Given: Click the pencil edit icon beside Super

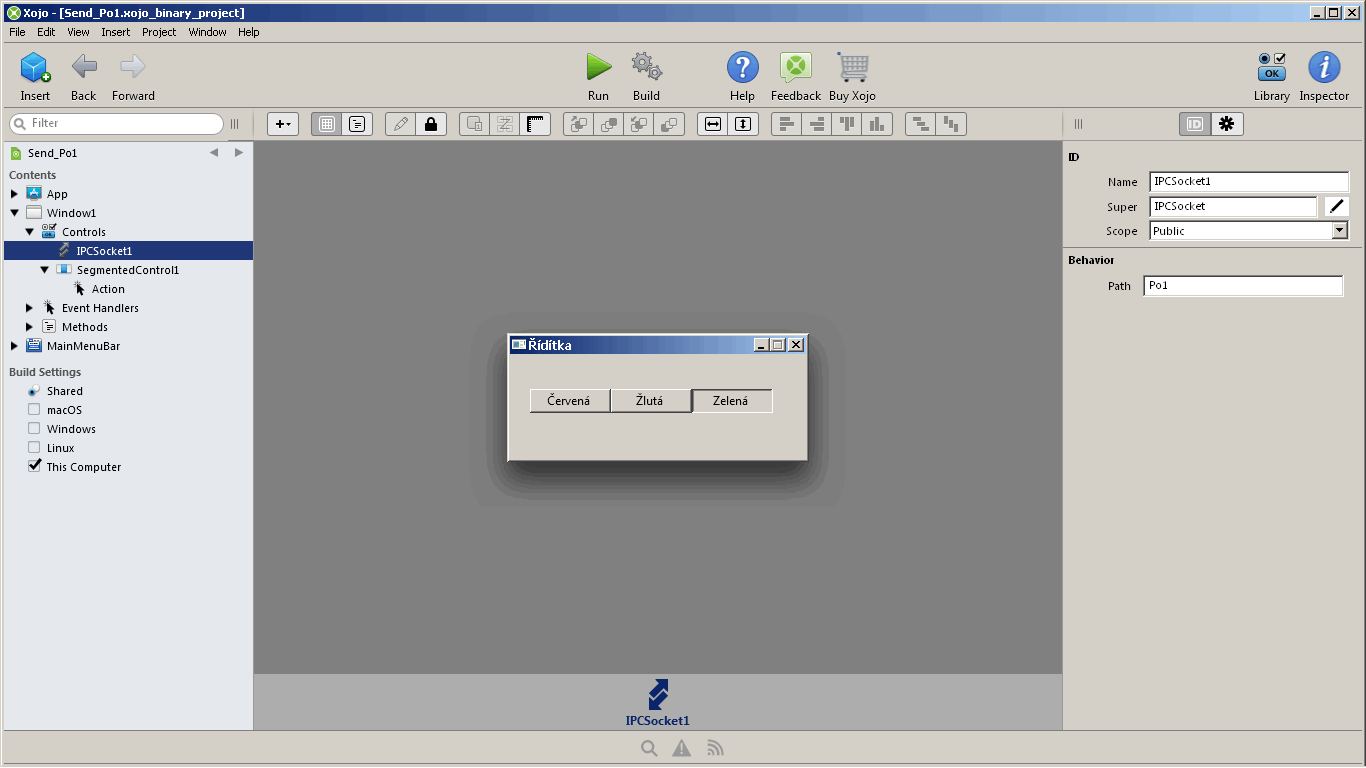Looking at the screenshot, I should point(1336,207).
